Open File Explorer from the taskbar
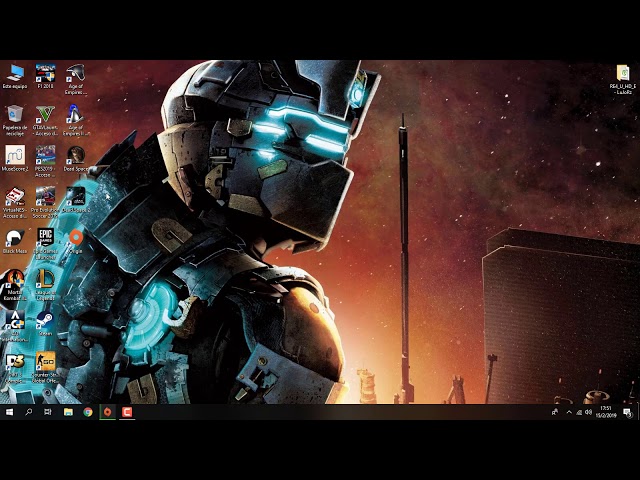The height and width of the screenshot is (480, 640). pos(68,412)
